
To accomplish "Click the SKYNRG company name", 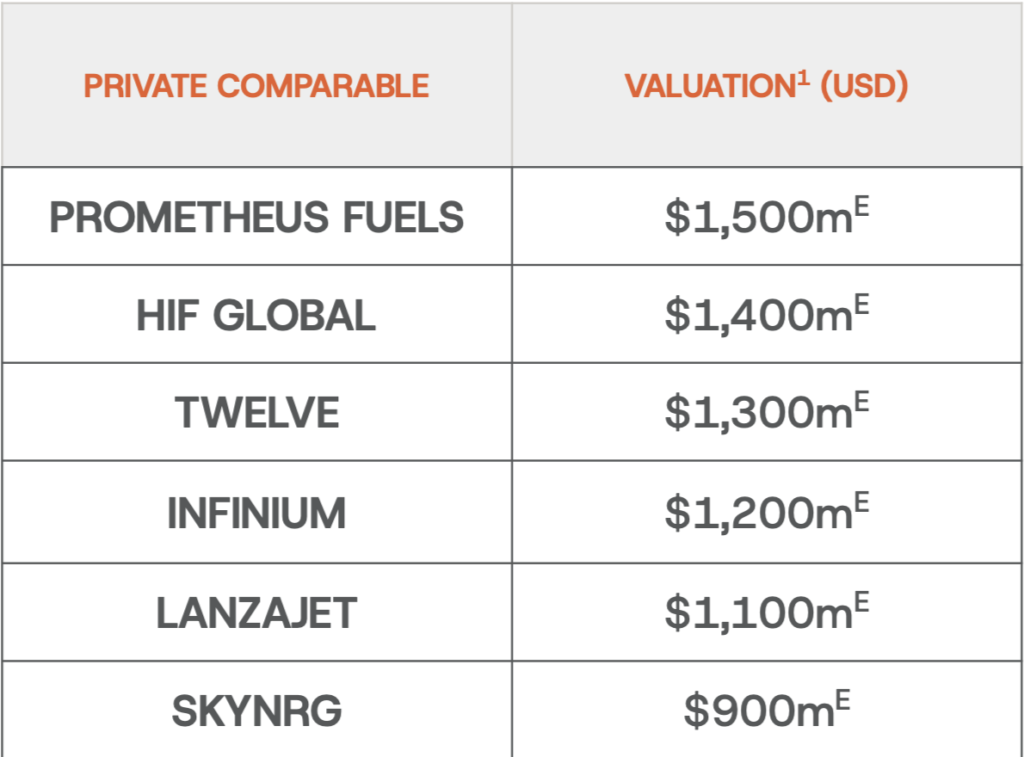I will [256, 711].
